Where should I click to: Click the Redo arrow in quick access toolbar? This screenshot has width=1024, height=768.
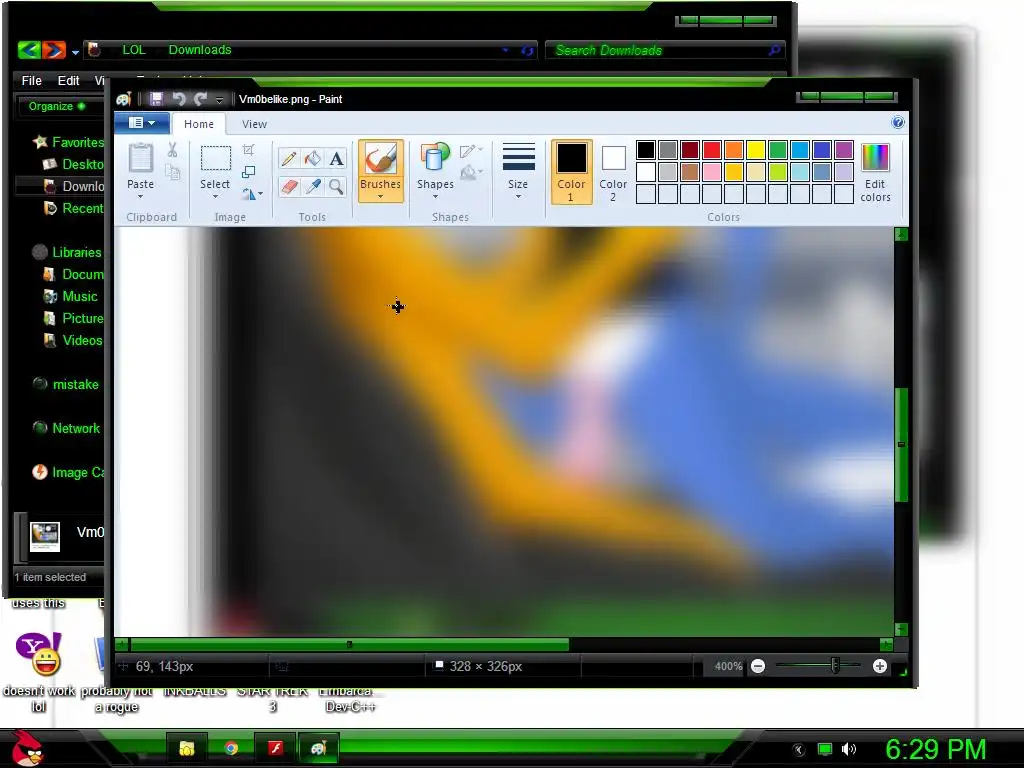[200, 99]
